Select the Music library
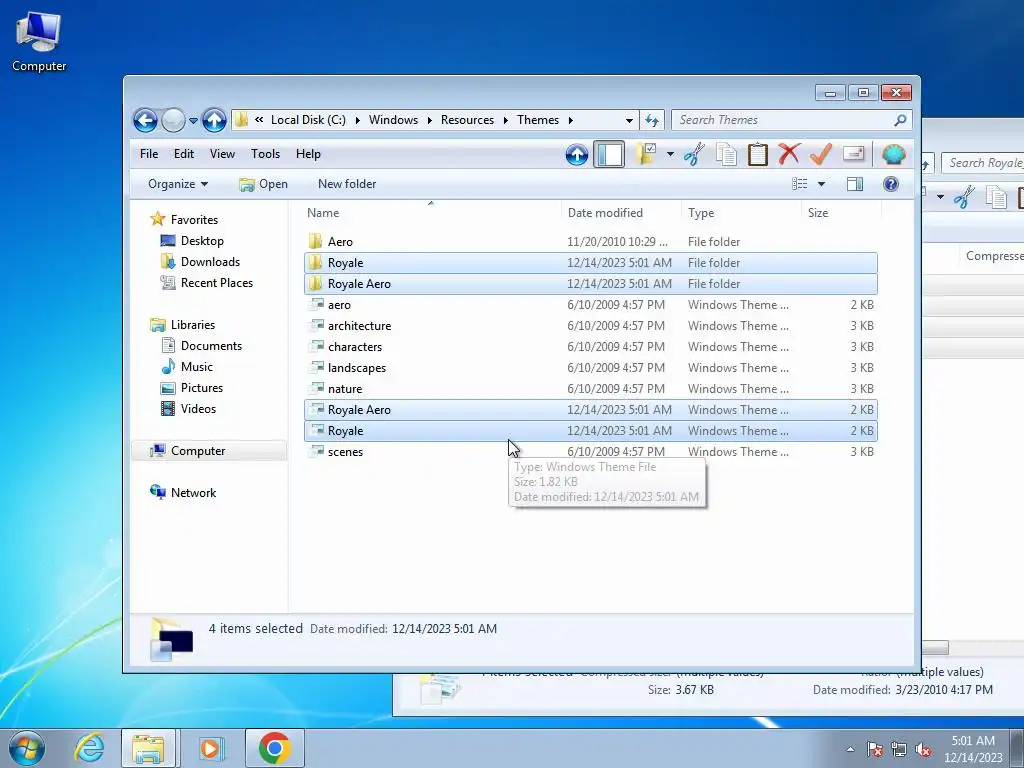The width and height of the screenshot is (1024, 768). click(x=197, y=366)
